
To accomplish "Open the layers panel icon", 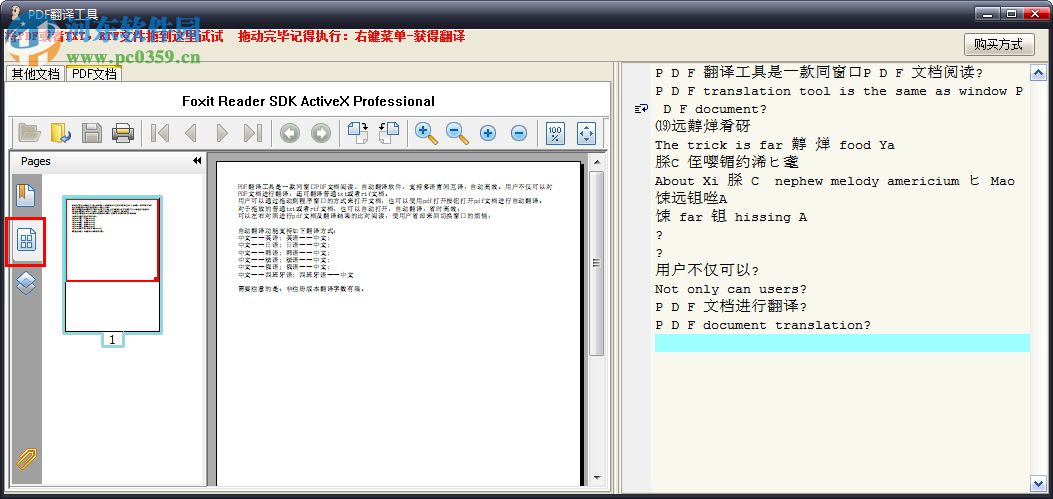I will point(26,283).
